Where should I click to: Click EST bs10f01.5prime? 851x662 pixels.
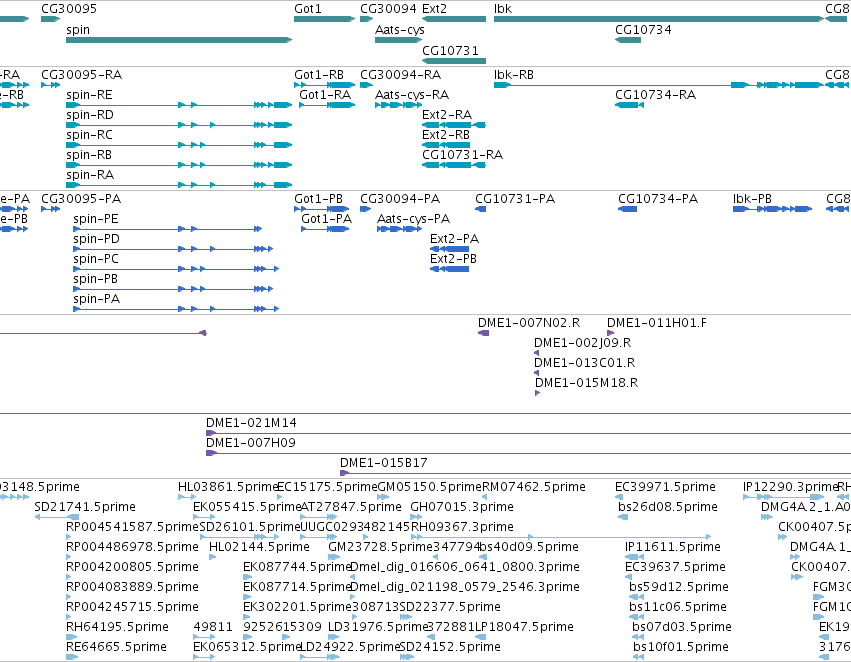click(x=681, y=647)
